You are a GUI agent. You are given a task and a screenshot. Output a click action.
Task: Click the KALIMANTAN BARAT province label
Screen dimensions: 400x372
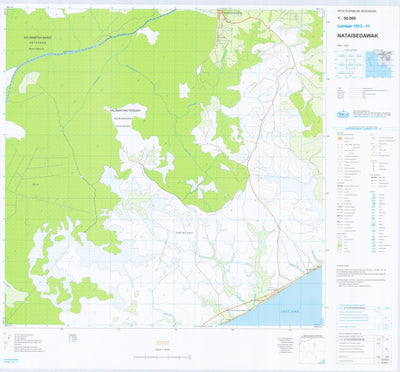[x=38, y=38]
